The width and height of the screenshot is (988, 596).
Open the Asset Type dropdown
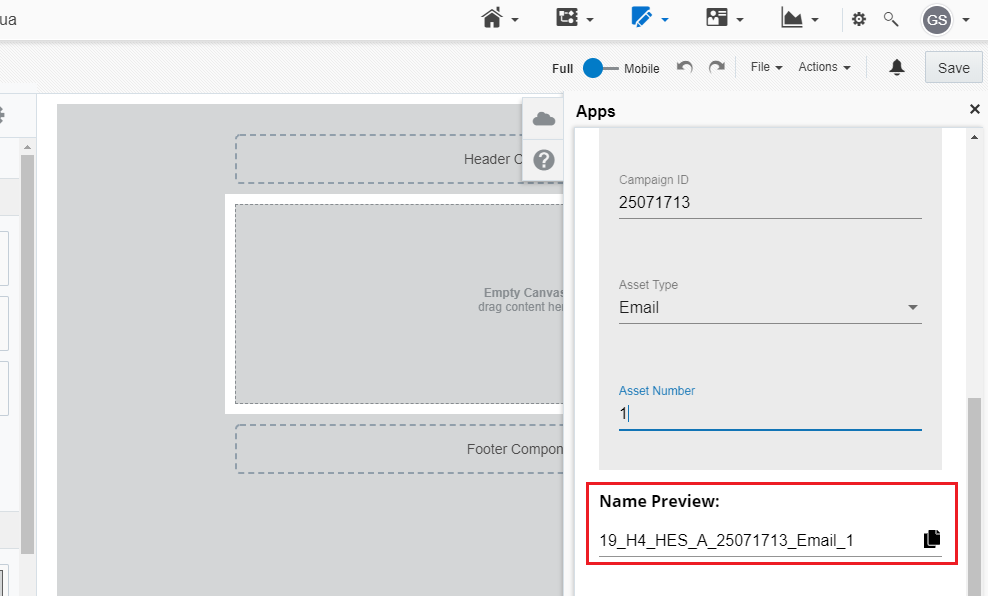click(770, 307)
